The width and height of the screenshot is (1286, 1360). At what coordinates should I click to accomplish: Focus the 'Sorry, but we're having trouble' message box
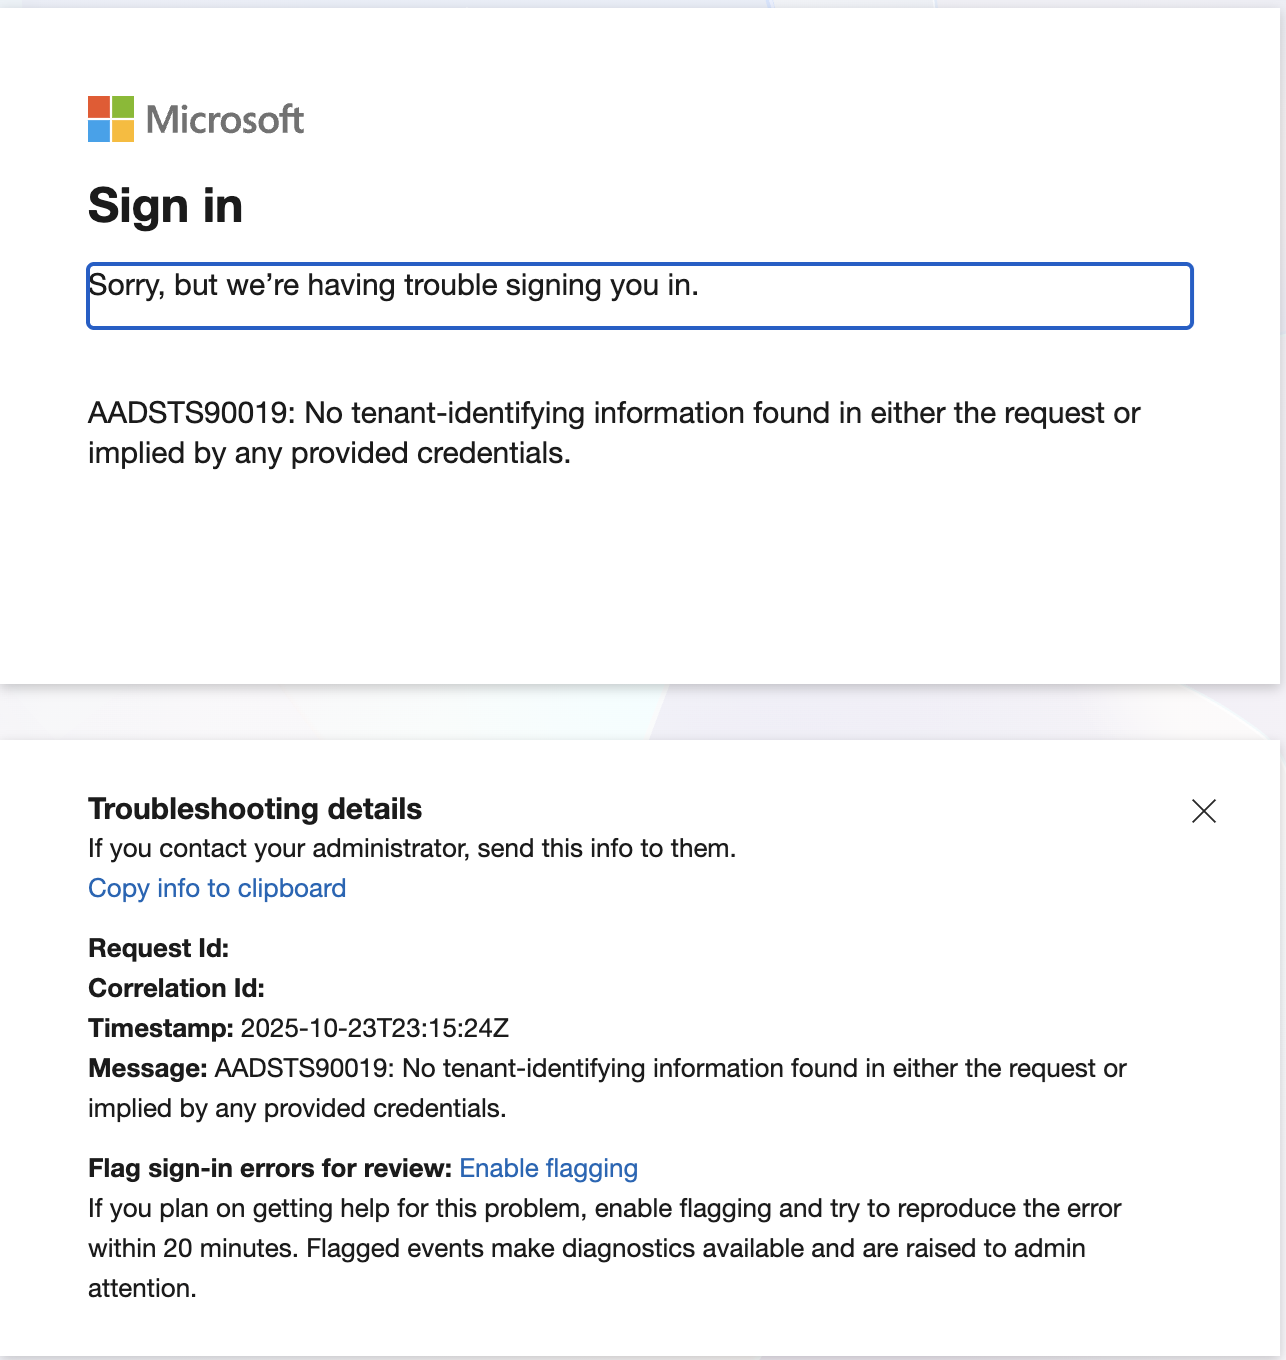coord(640,296)
